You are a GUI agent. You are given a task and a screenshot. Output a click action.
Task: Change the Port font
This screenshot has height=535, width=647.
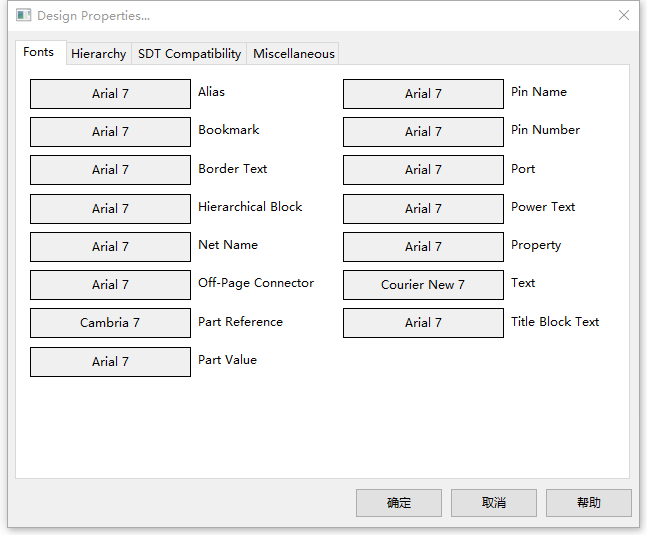(x=423, y=170)
